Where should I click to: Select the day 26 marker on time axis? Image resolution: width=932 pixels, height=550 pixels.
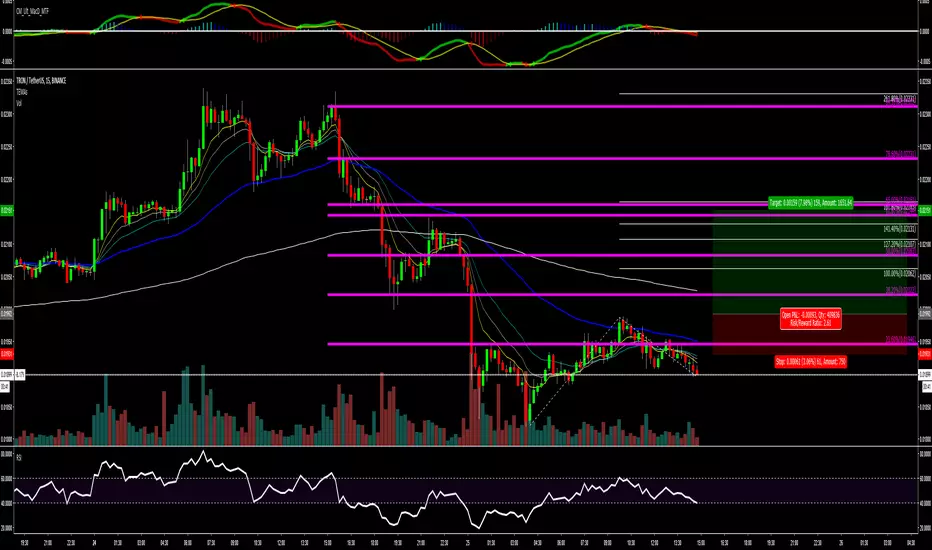[x=841, y=542]
